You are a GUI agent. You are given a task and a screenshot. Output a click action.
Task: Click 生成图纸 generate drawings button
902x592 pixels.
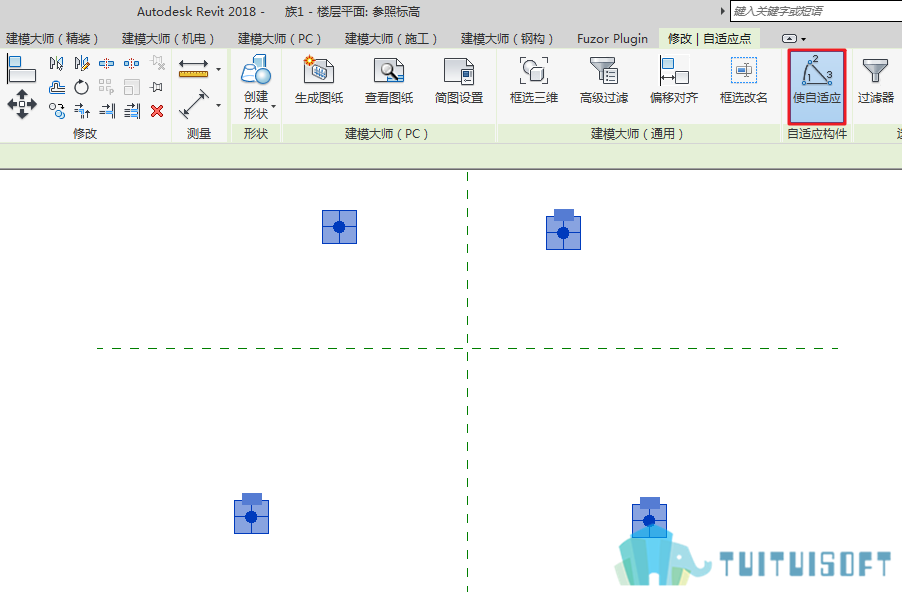point(319,81)
